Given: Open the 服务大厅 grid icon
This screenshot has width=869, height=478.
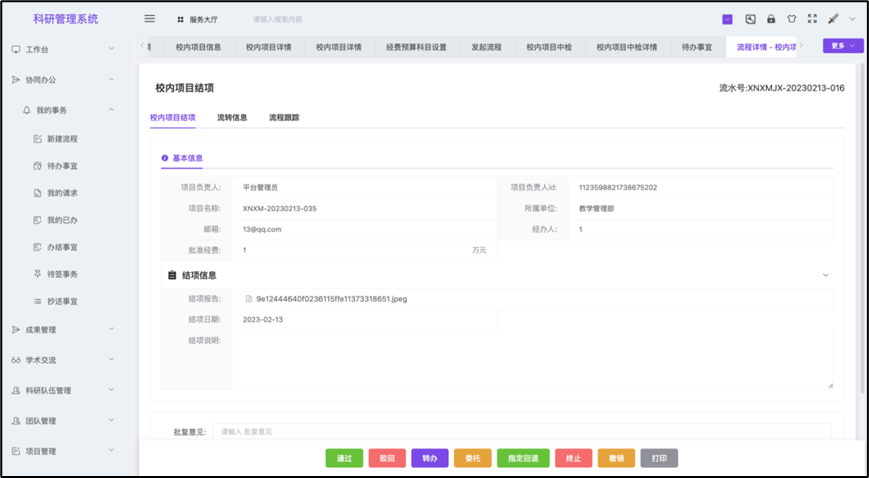Looking at the screenshot, I should 180,19.
